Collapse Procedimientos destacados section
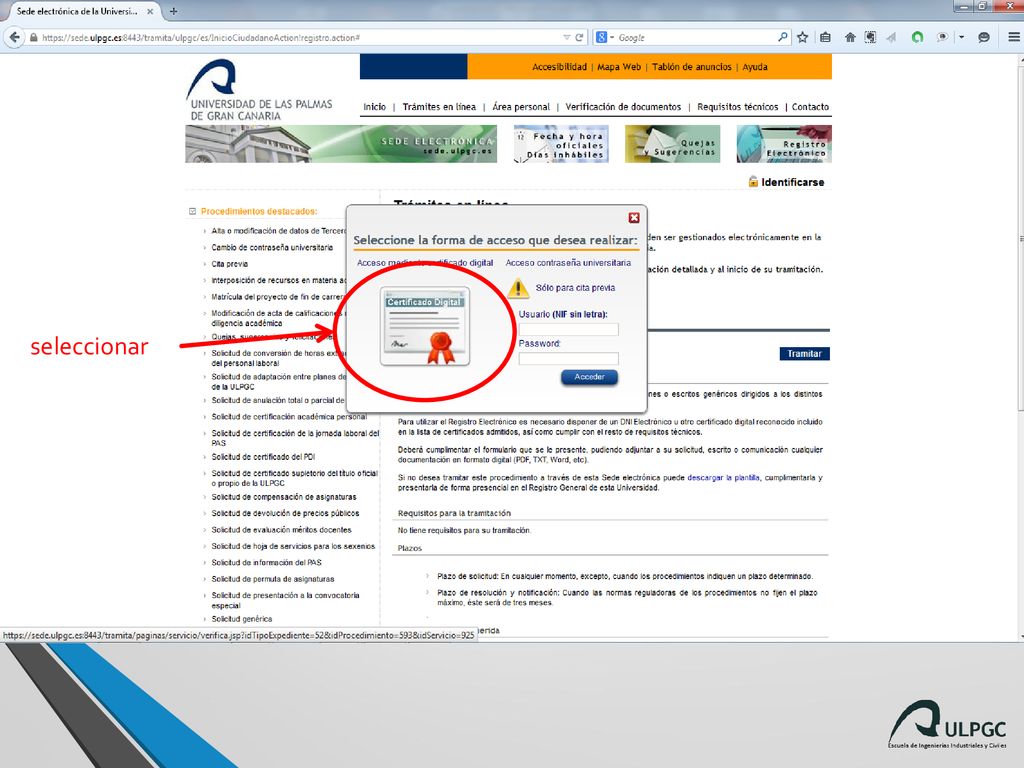1024x768 pixels. (x=193, y=212)
